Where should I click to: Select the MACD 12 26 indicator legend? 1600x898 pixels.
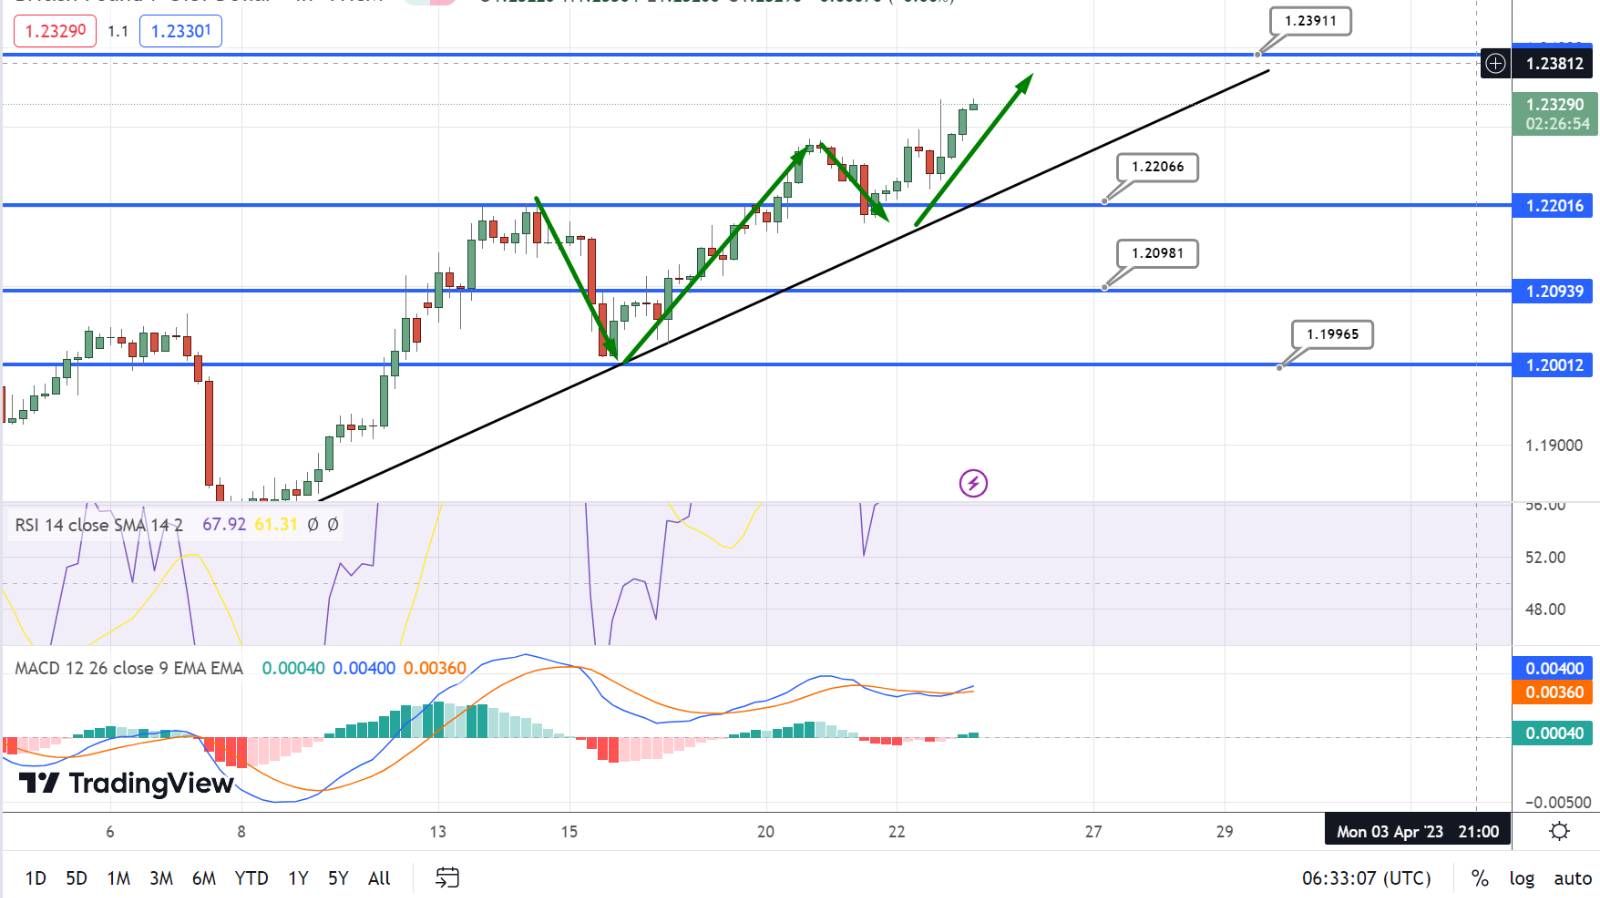coord(128,668)
